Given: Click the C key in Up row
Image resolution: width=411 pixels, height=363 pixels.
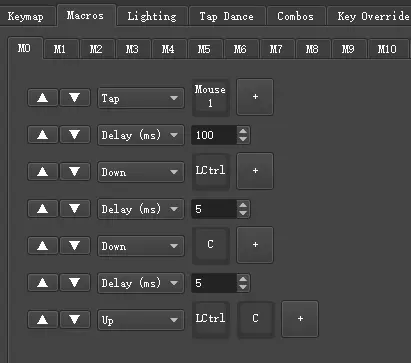Looking at the screenshot, I should [x=255, y=319].
